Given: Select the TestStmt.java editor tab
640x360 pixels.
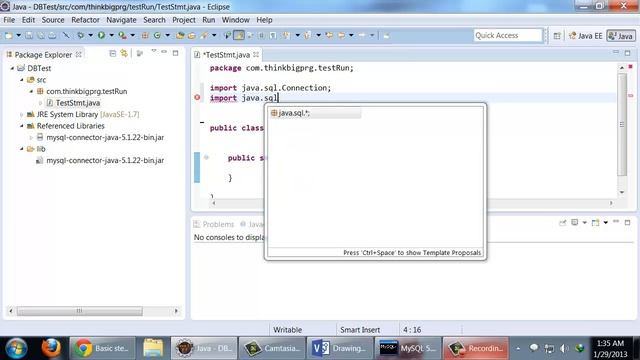Looking at the screenshot, I should point(227,55).
